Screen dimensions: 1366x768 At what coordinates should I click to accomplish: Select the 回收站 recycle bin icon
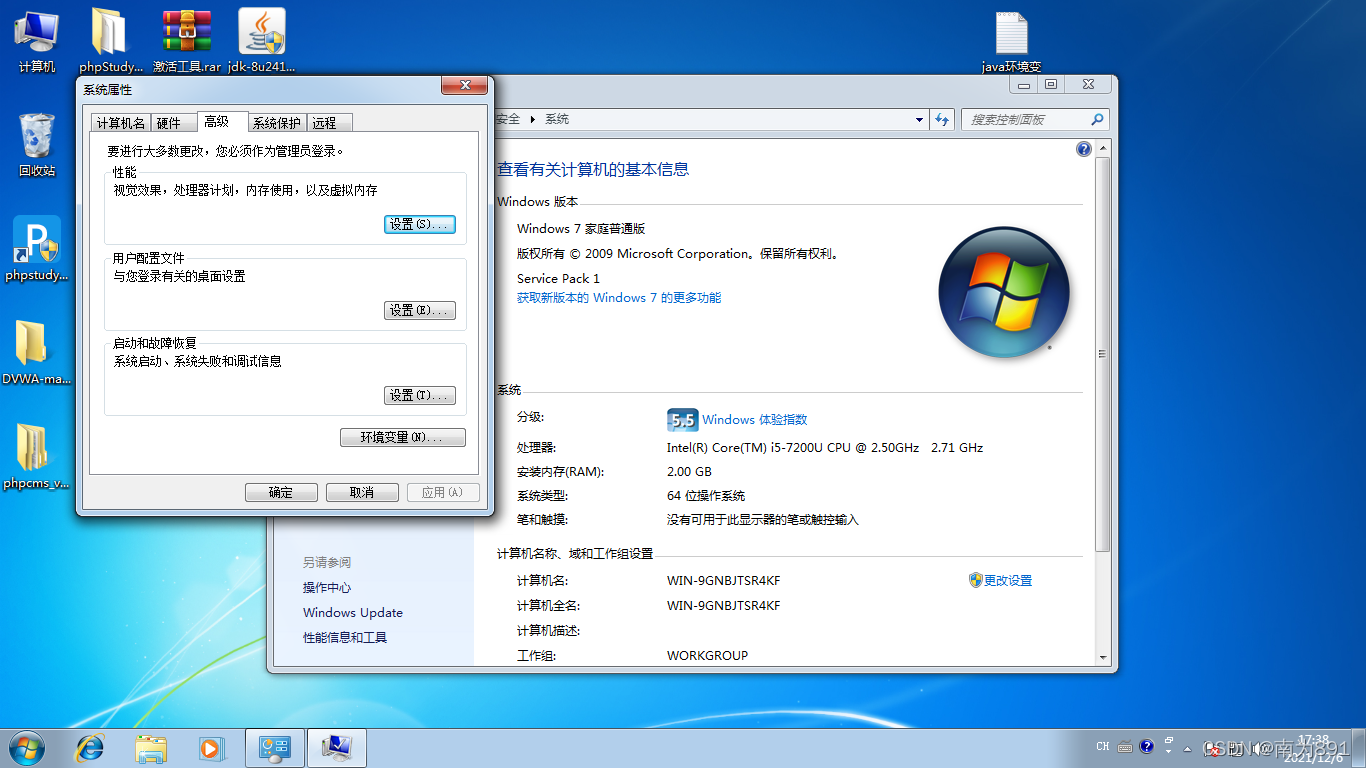pyautogui.click(x=37, y=144)
